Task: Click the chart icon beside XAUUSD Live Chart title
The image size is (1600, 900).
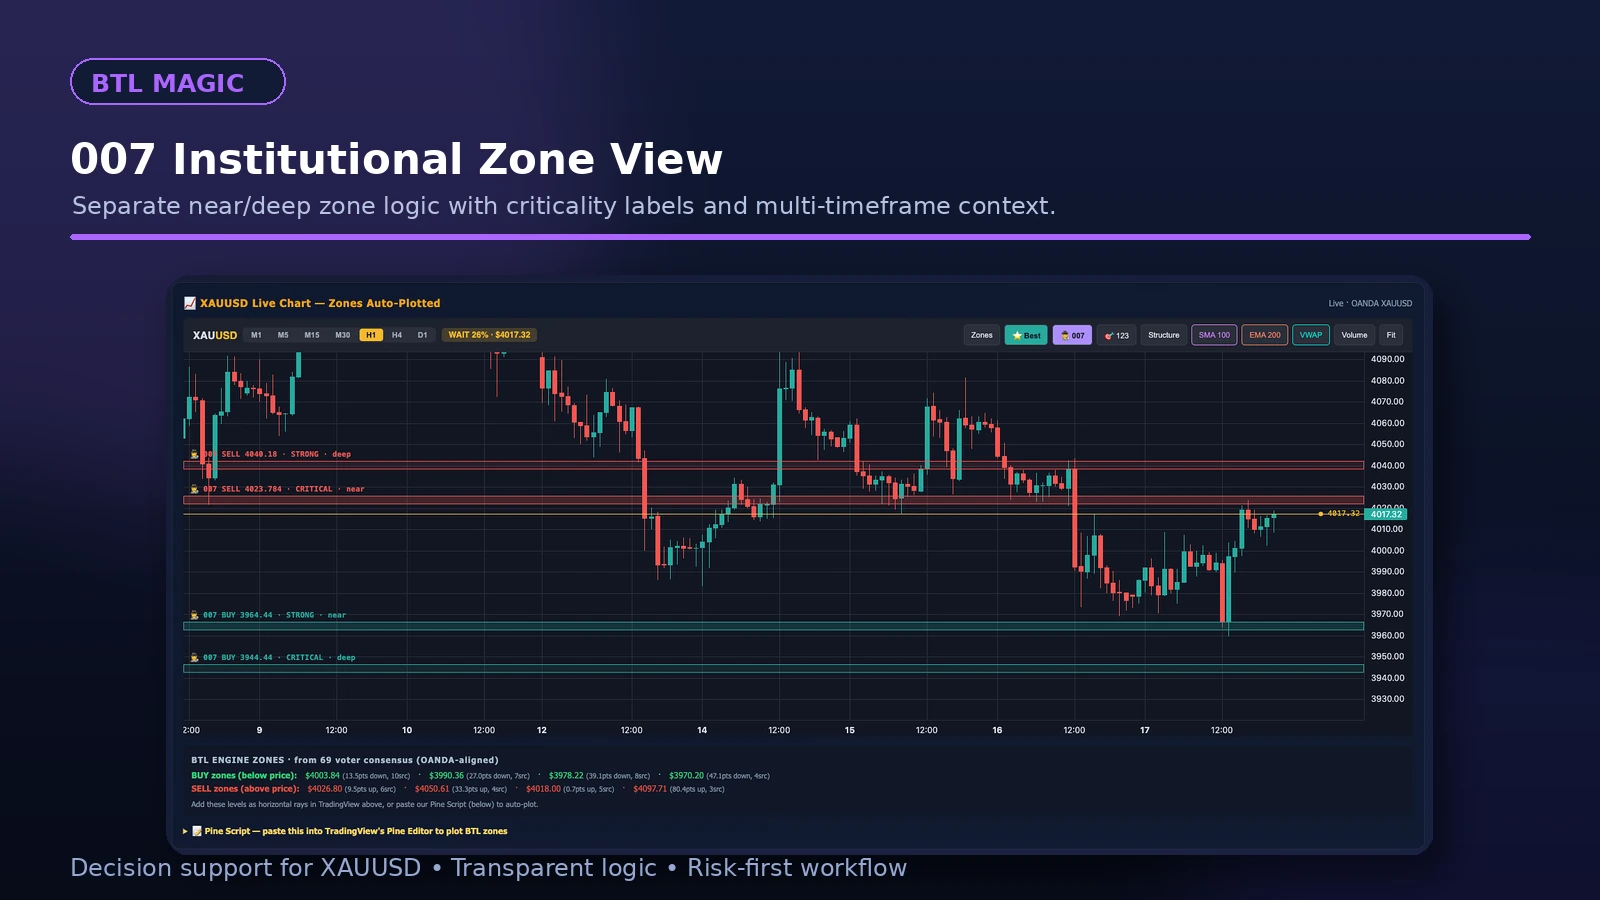Action: coord(190,303)
